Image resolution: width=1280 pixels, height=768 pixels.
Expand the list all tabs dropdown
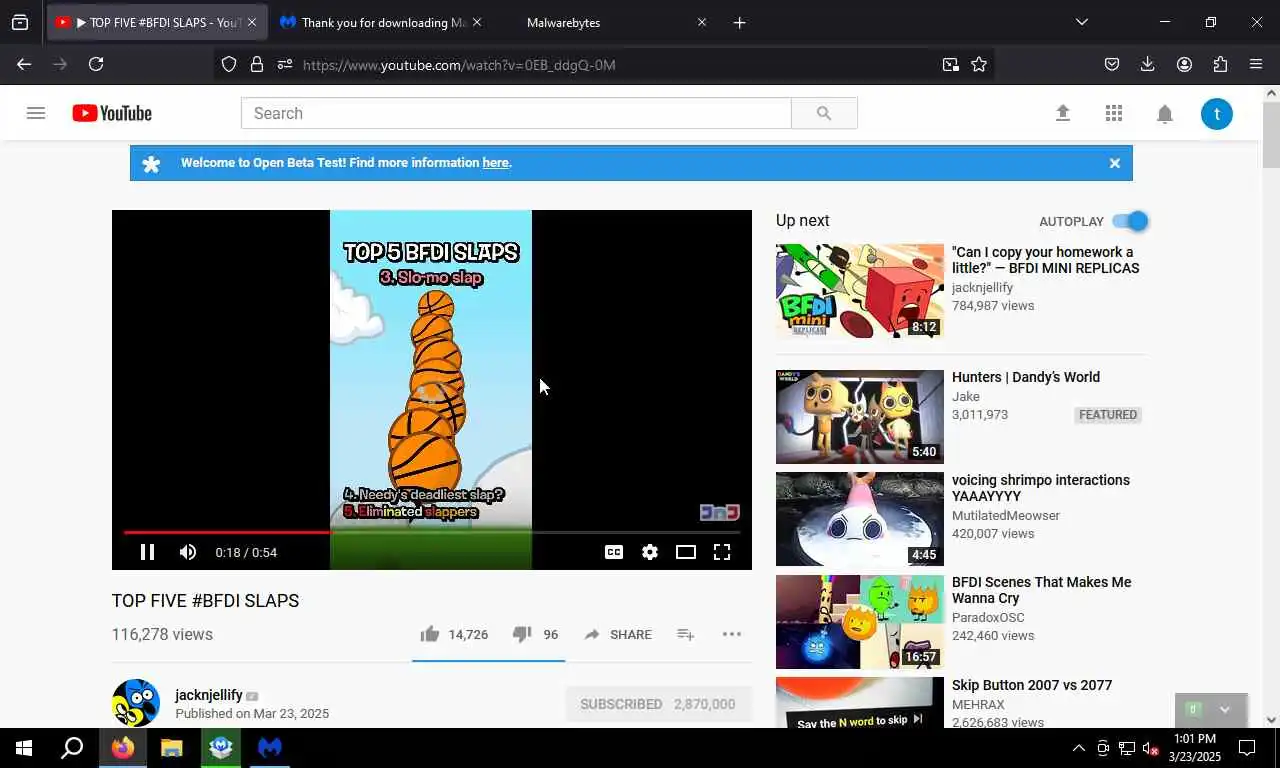click(x=1081, y=22)
